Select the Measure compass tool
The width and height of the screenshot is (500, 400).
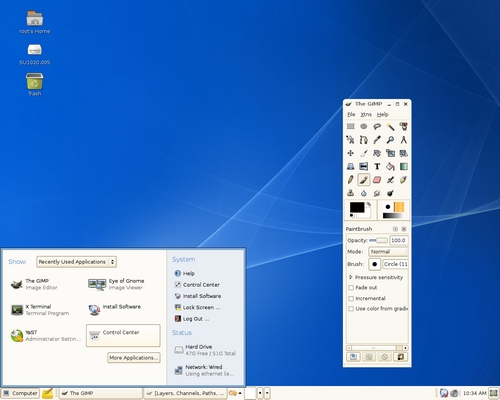pos(403,140)
